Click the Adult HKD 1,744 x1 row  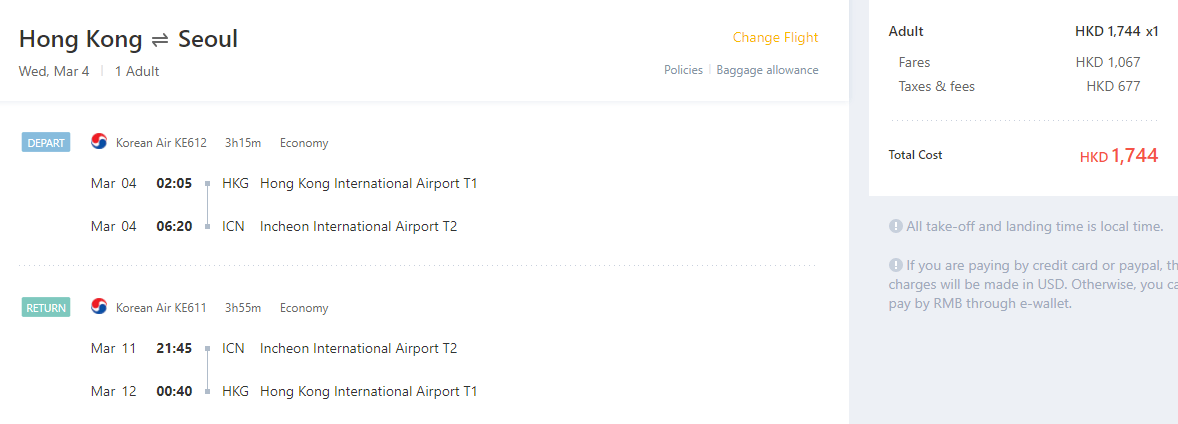(1024, 32)
